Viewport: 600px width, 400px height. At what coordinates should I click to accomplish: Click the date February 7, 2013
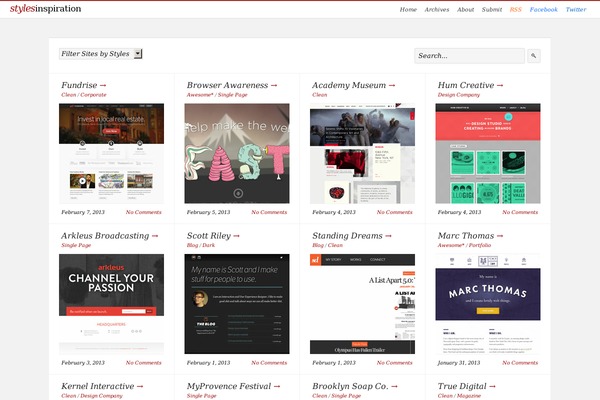83,212
